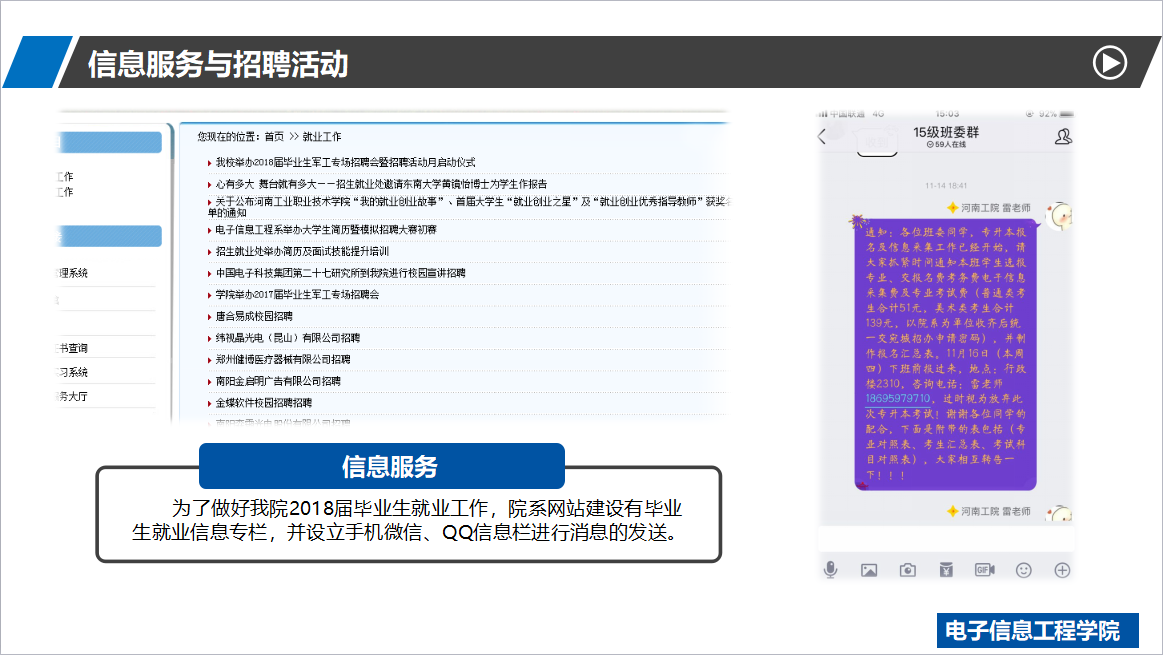Open the emoji smiley icon

pyautogui.click(x=1024, y=570)
